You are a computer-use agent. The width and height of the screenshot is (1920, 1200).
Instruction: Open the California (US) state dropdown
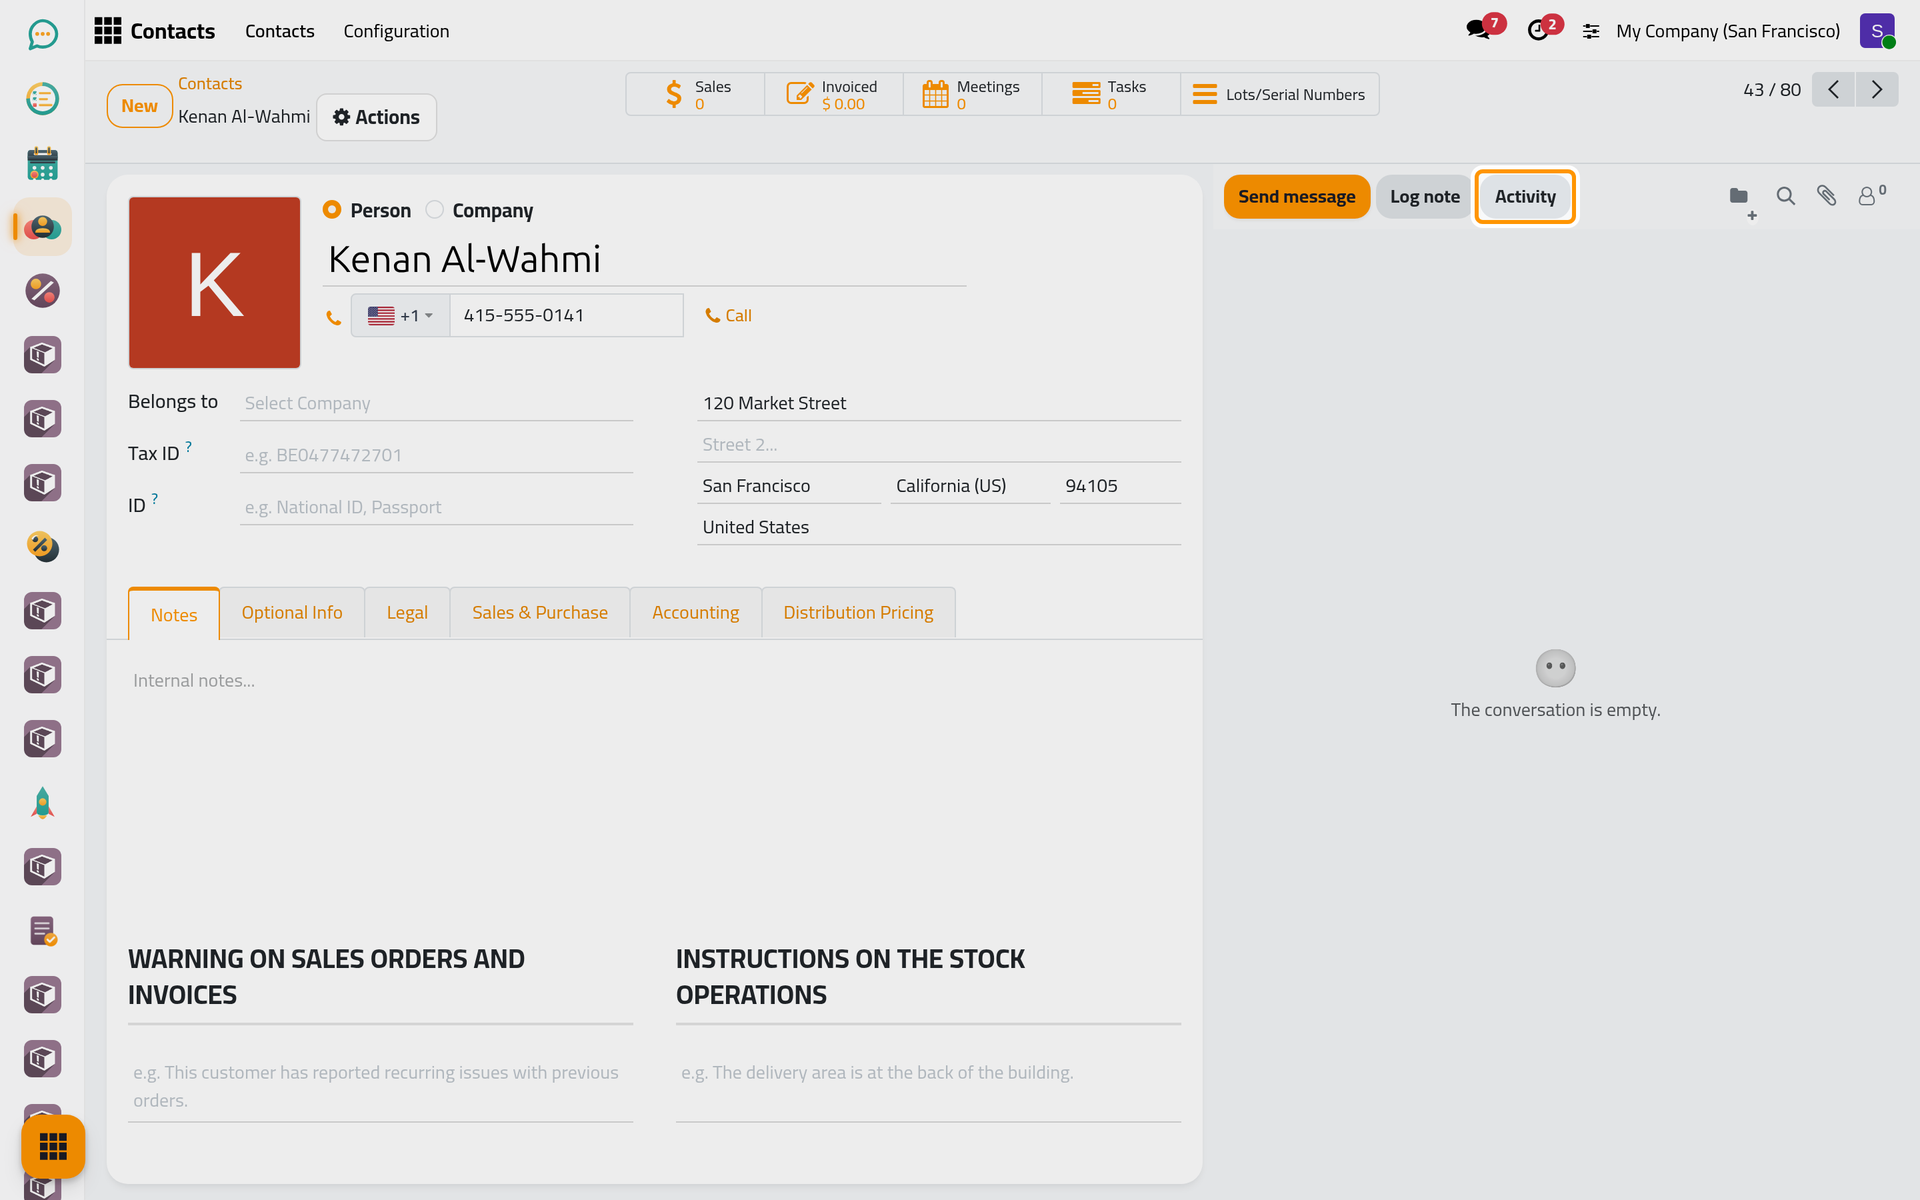(970, 486)
